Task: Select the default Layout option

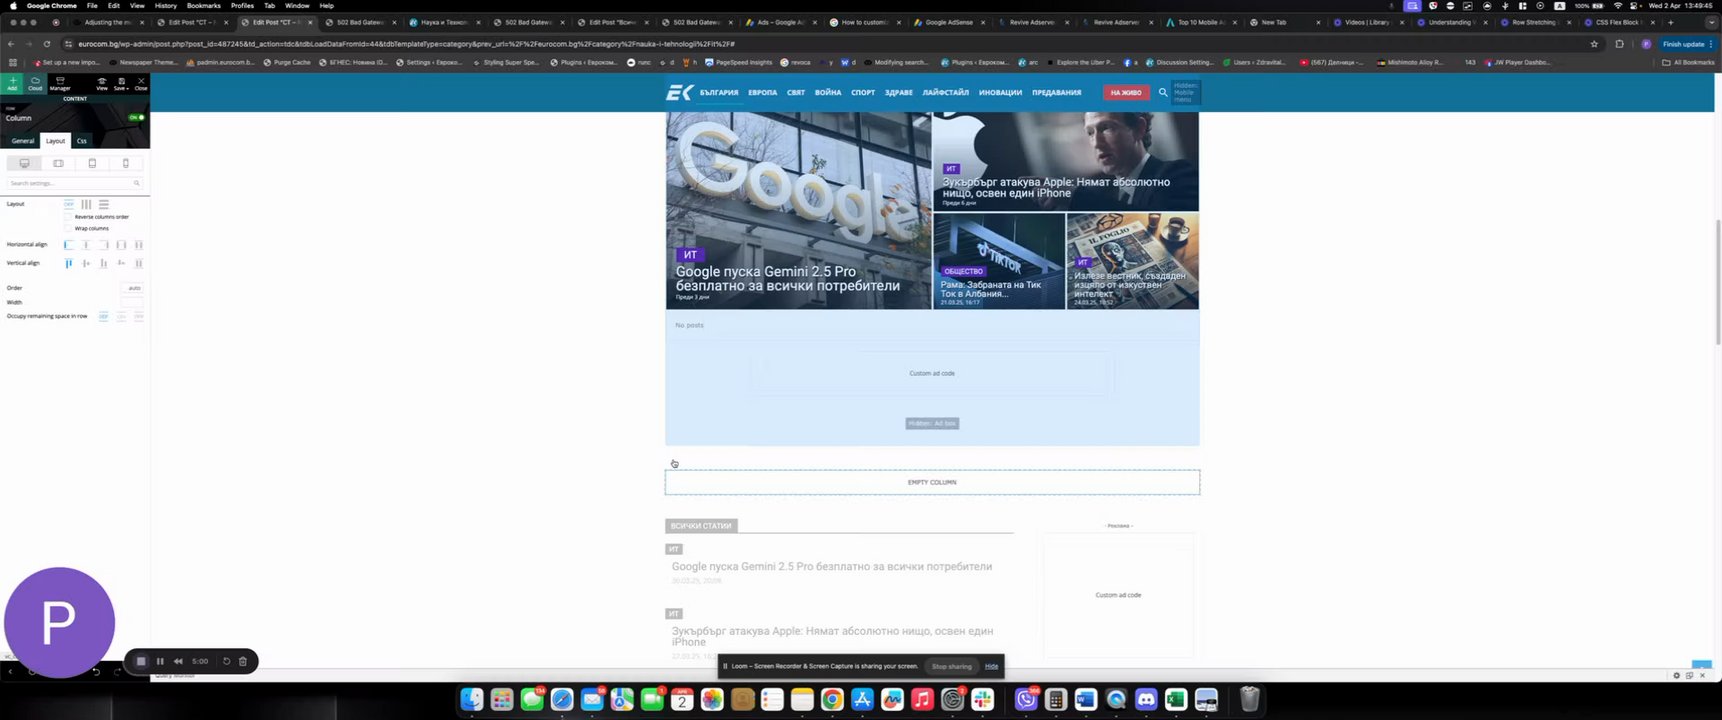Action: coord(69,204)
